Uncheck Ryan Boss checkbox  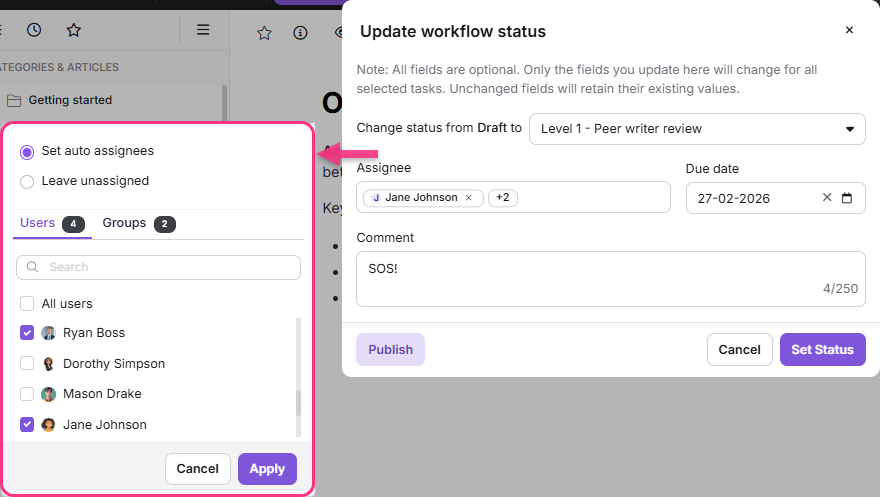click(x=27, y=333)
